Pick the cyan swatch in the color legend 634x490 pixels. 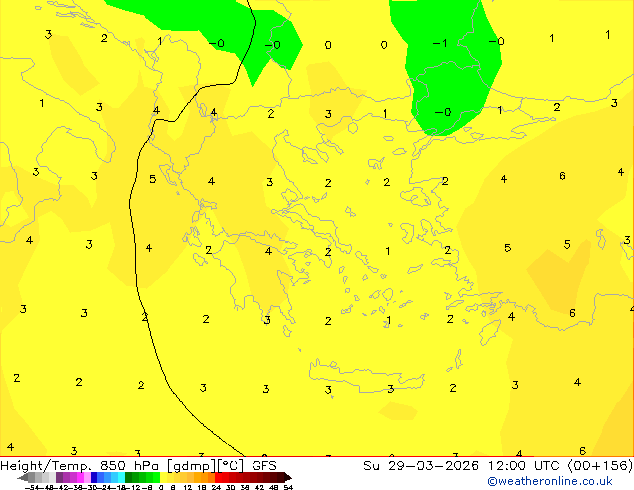[x=121, y=478]
